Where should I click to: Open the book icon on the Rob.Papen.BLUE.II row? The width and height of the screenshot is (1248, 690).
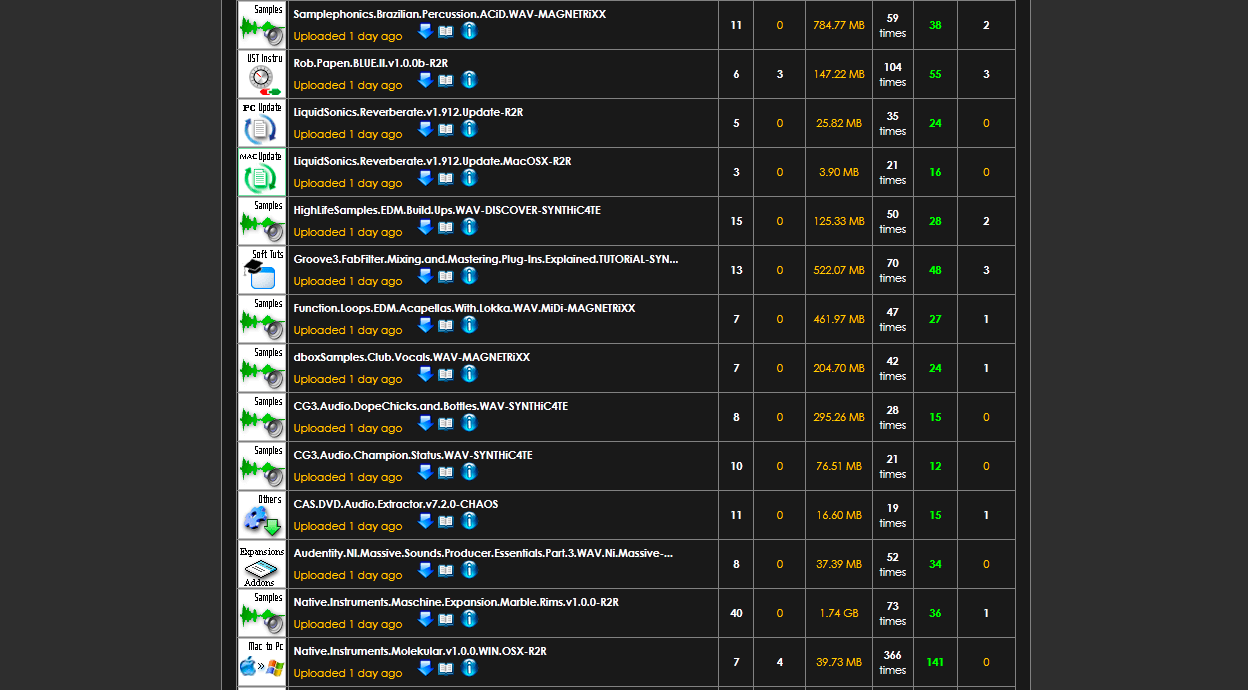pos(446,80)
